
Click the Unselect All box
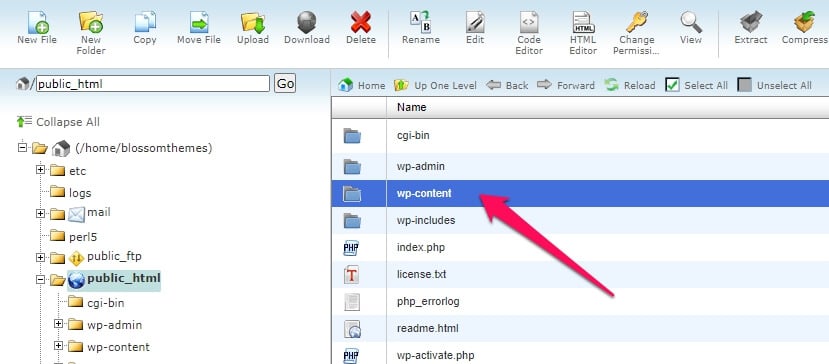click(x=744, y=85)
